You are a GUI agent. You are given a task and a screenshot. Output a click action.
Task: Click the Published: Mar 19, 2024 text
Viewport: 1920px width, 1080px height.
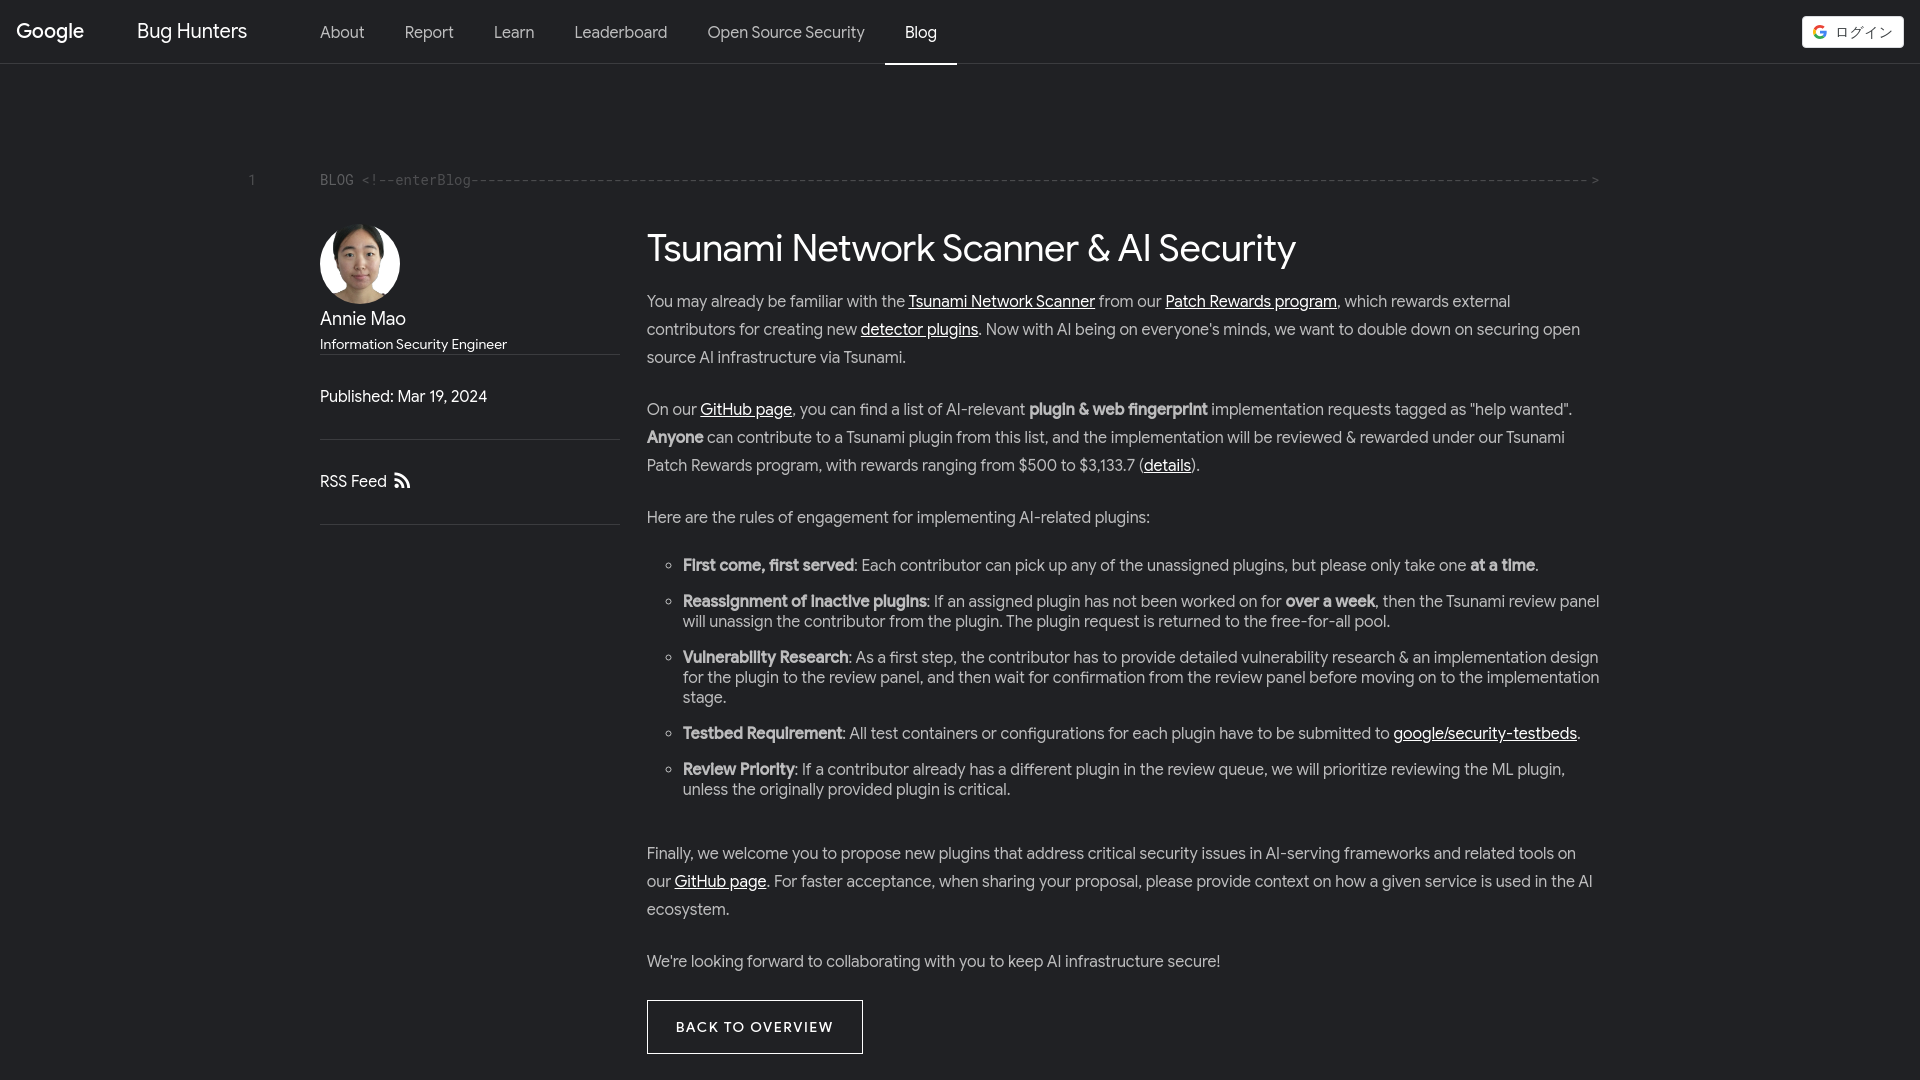[403, 397]
